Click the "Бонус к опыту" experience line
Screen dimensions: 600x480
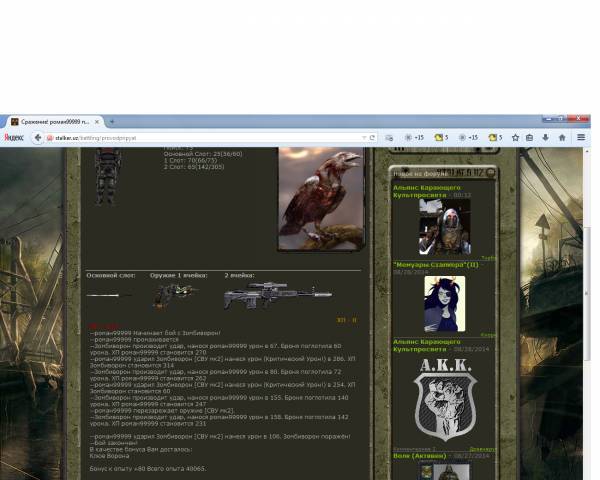point(148,469)
